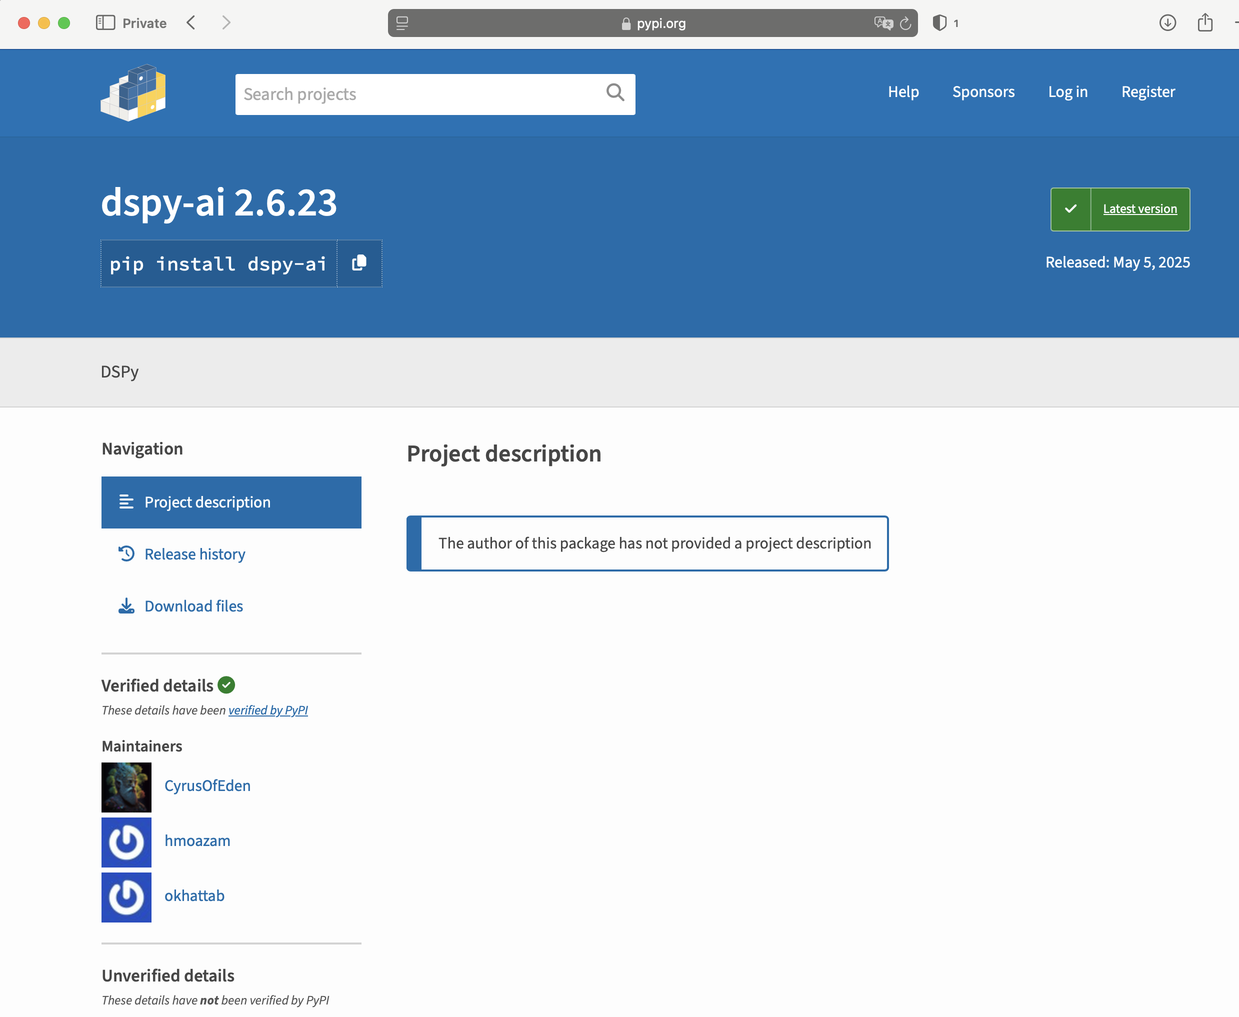Viewport: 1239px width, 1017px height.
Task: Click the Project description lines icon
Action: click(x=126, y=502)
